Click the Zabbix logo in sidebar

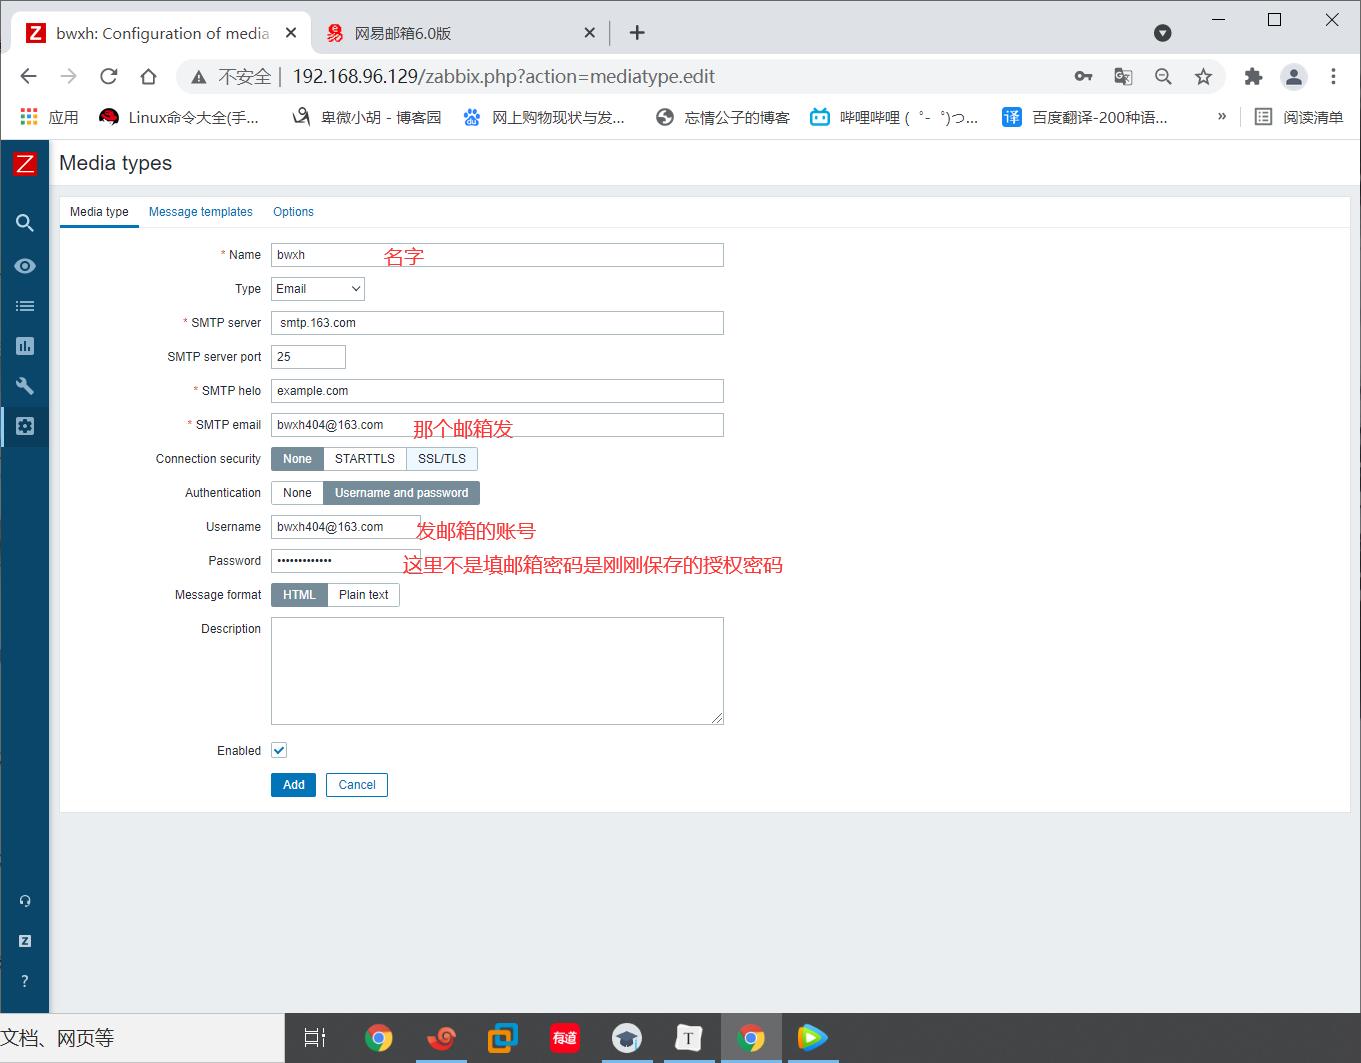pos(25,164)
